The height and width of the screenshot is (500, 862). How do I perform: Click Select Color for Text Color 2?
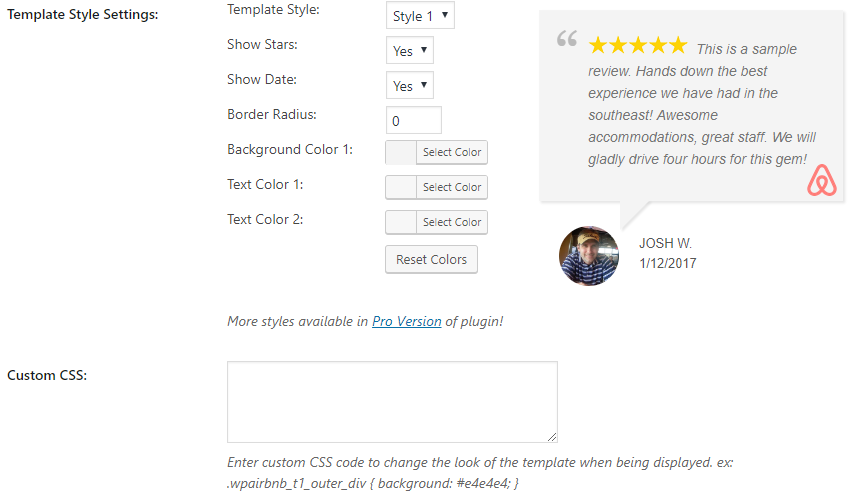click(452, 223)
